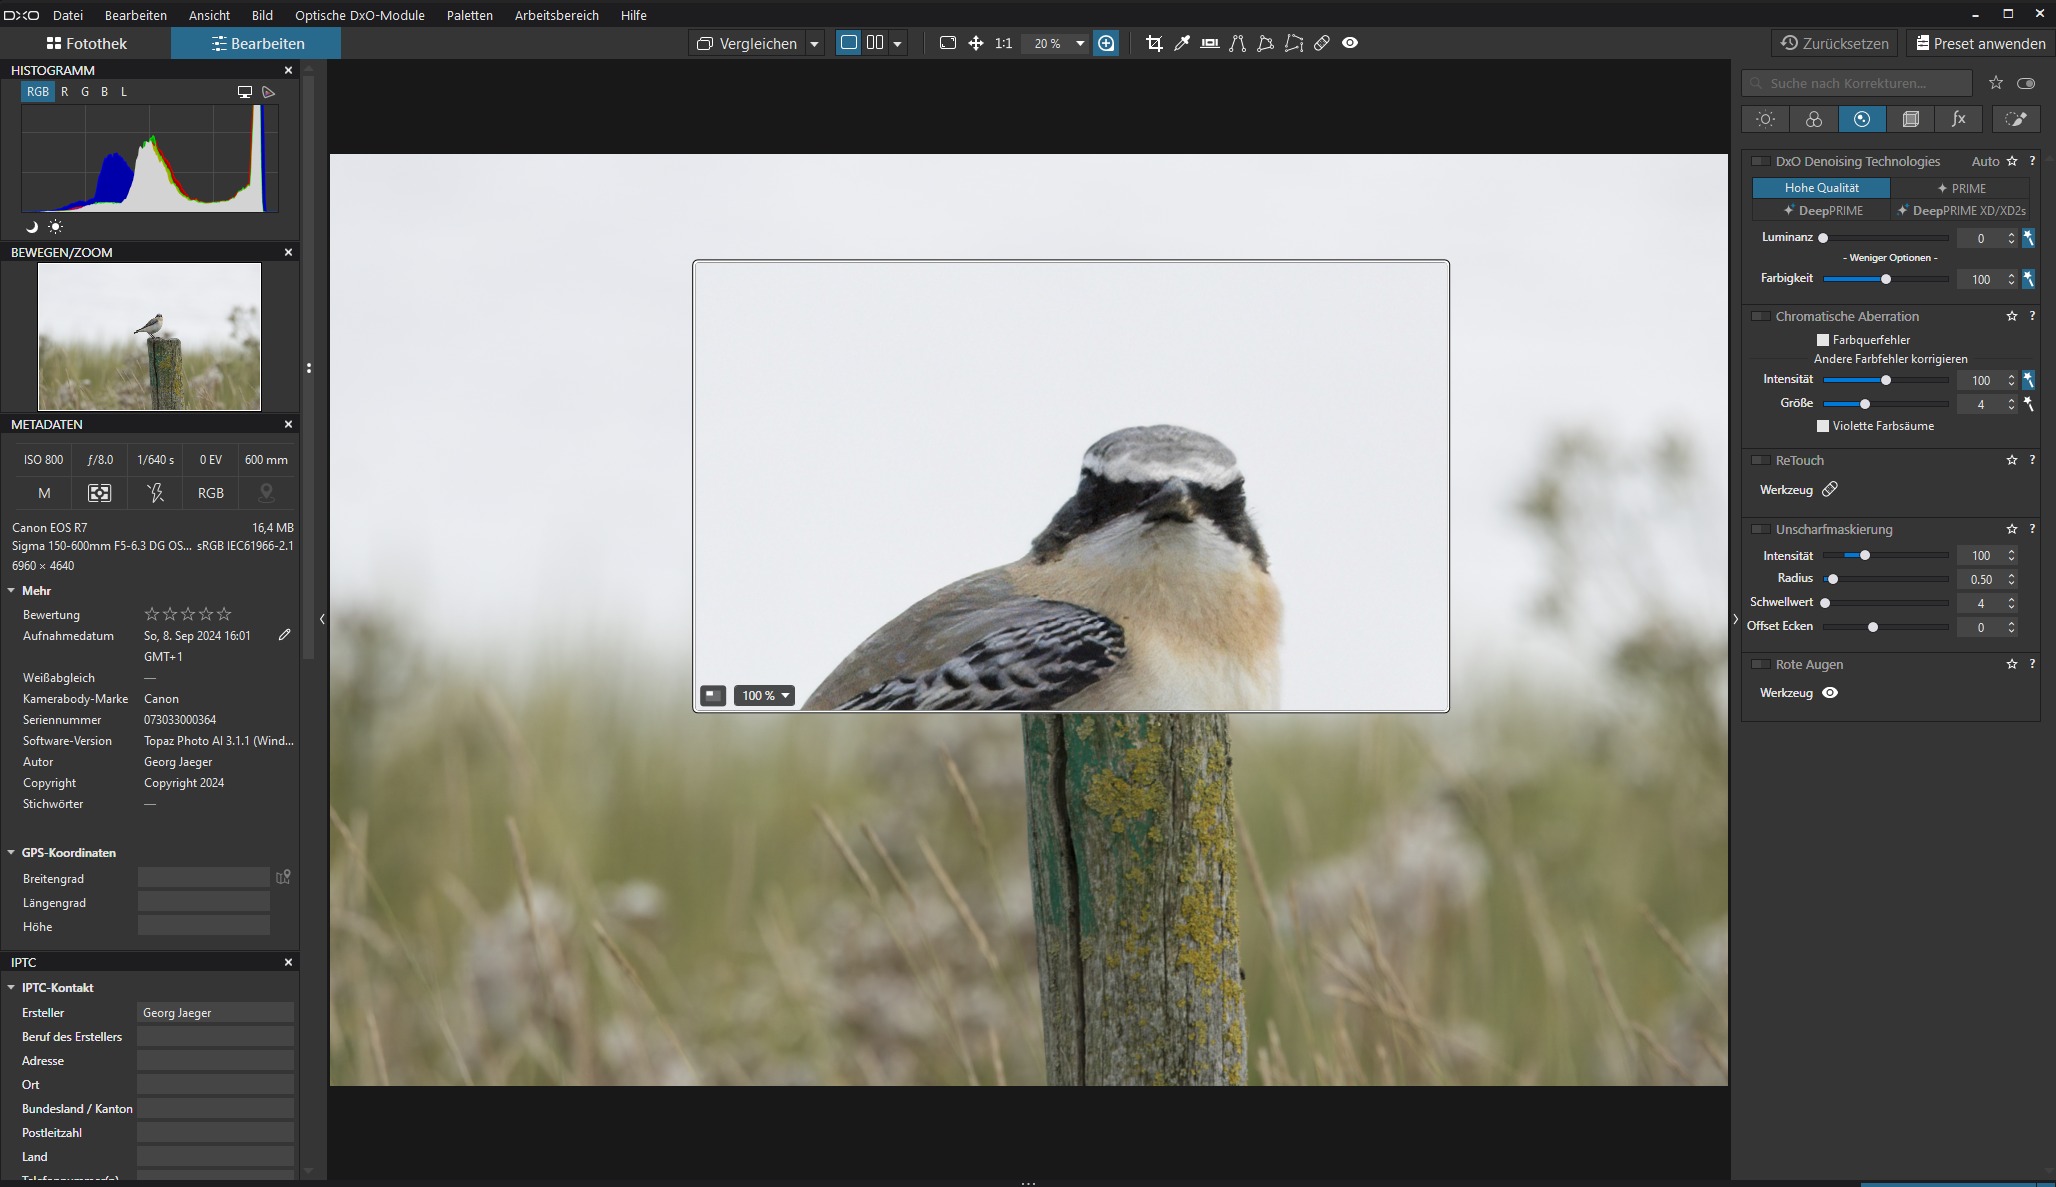The width and height of the screenshot is (2056, 1187).
Task: Select the DeepPRIME denoising mode
Action: tap(1822, 211)
